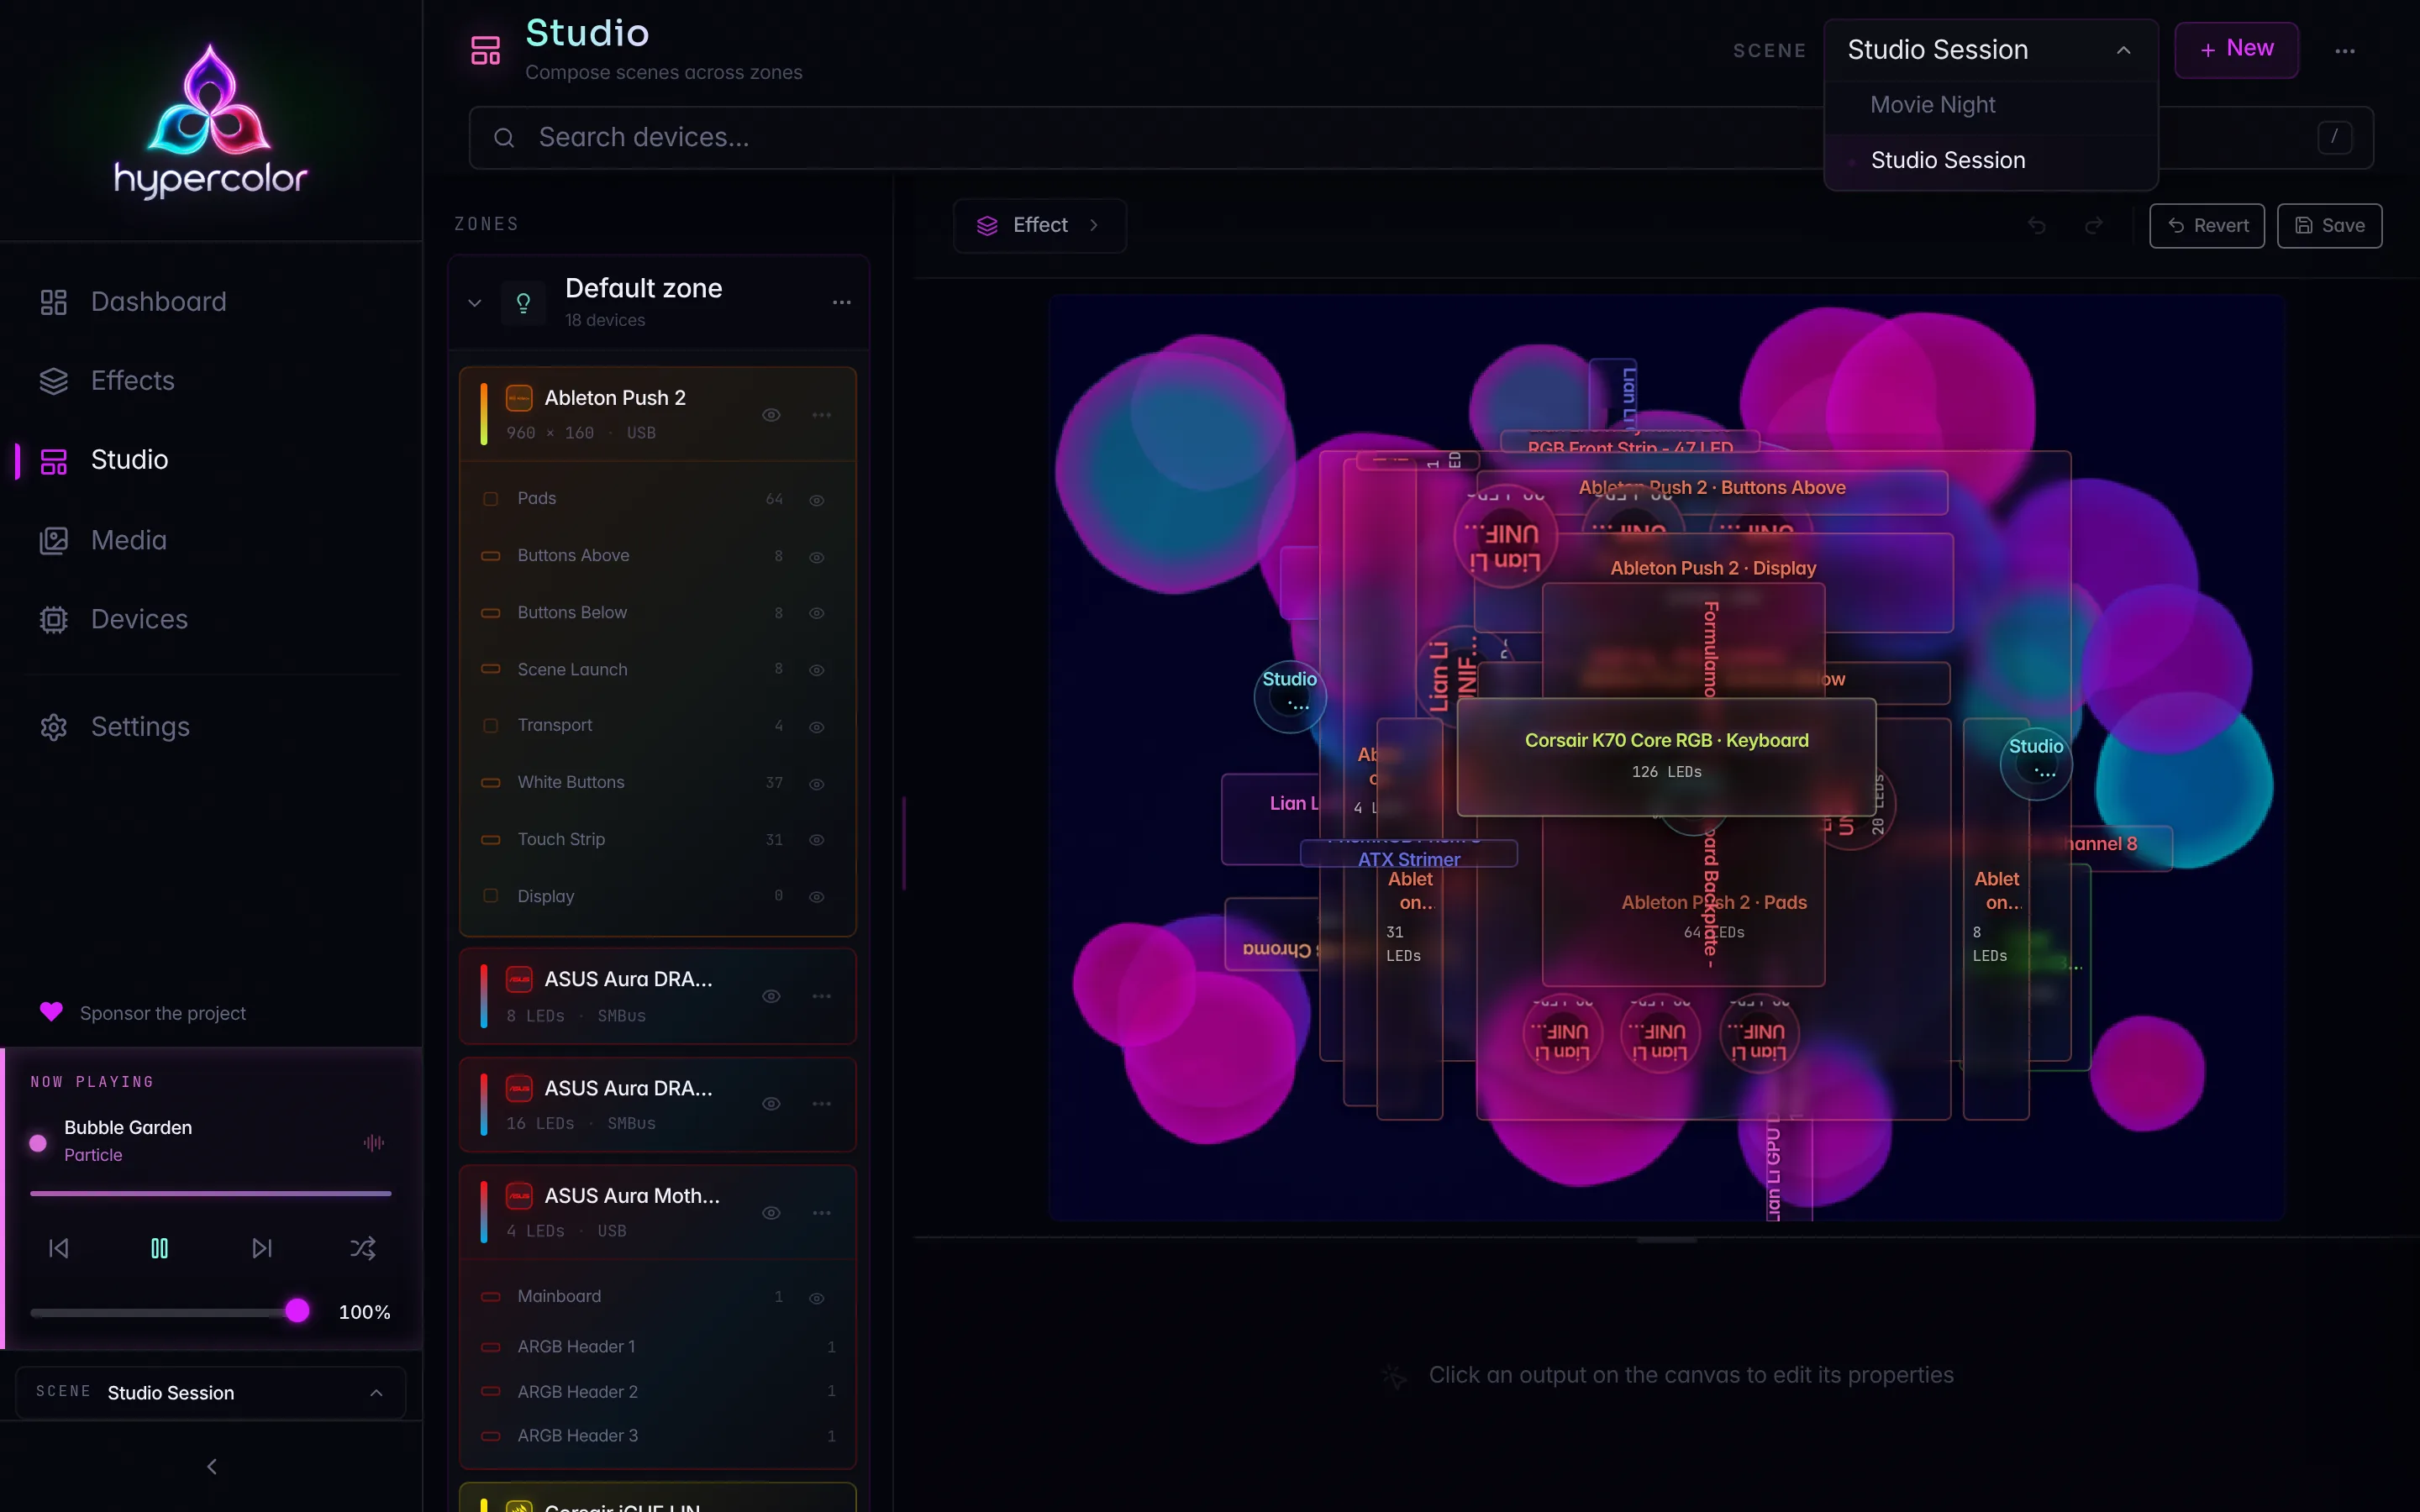Toggle visibility of Buttons Above output
The image size is (2420, 1512).
816,557
